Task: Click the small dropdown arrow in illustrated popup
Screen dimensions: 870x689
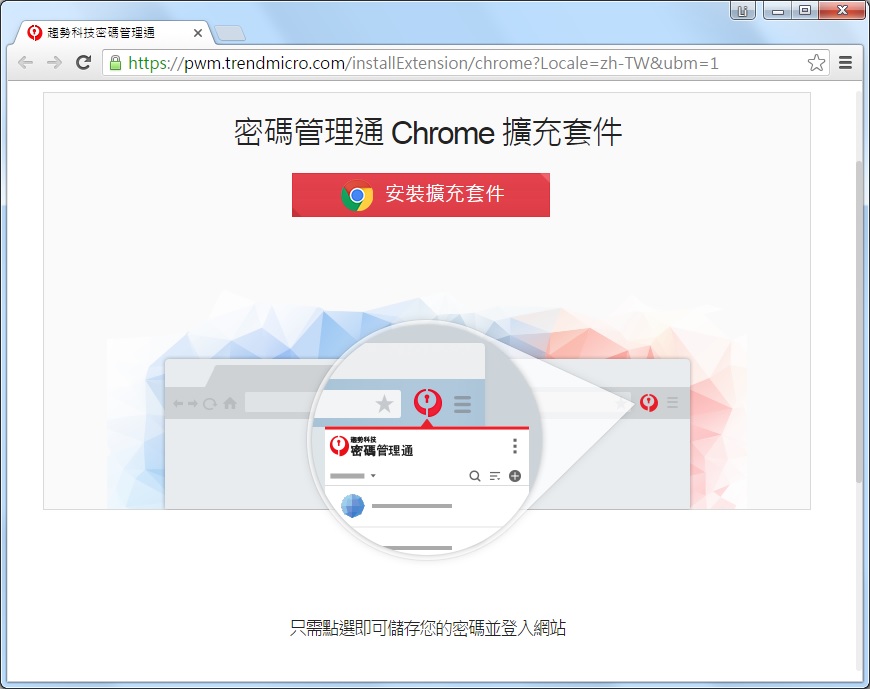Action: (x=373, y=475)
